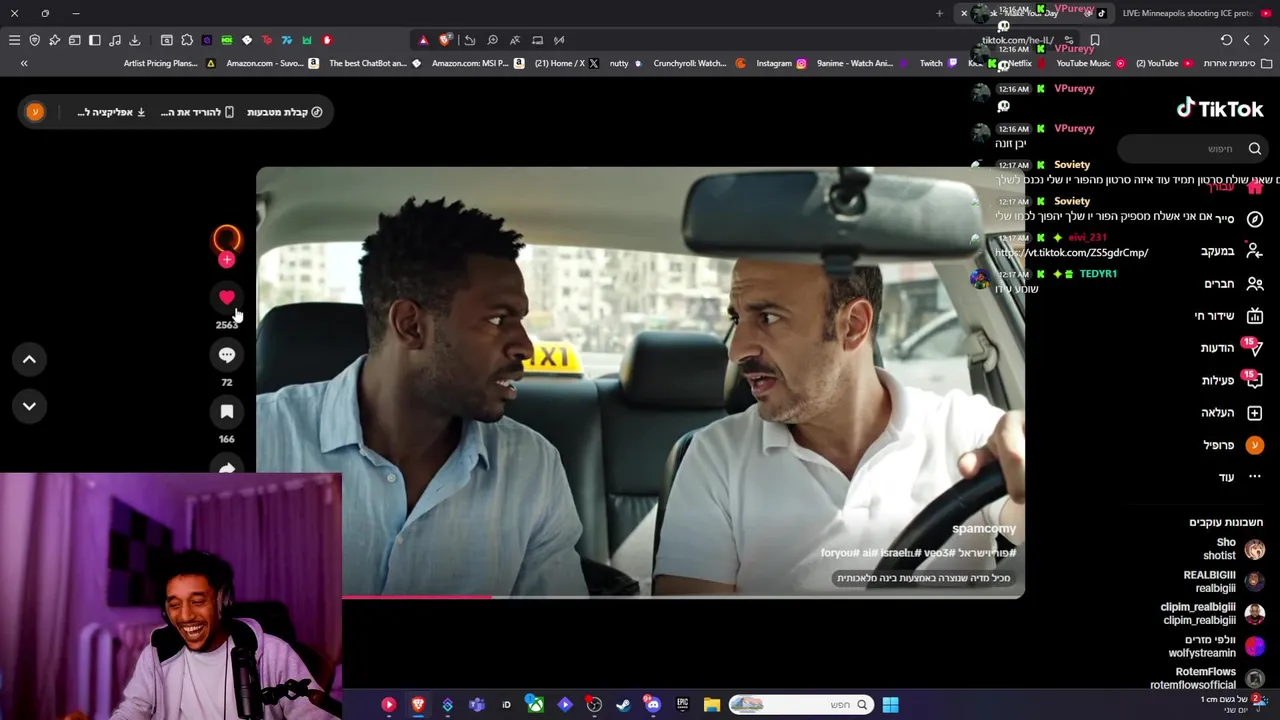Open the wolfystreamin followed account
This screenshot has width=1280, height=720.
click(x=1217, y=646)
